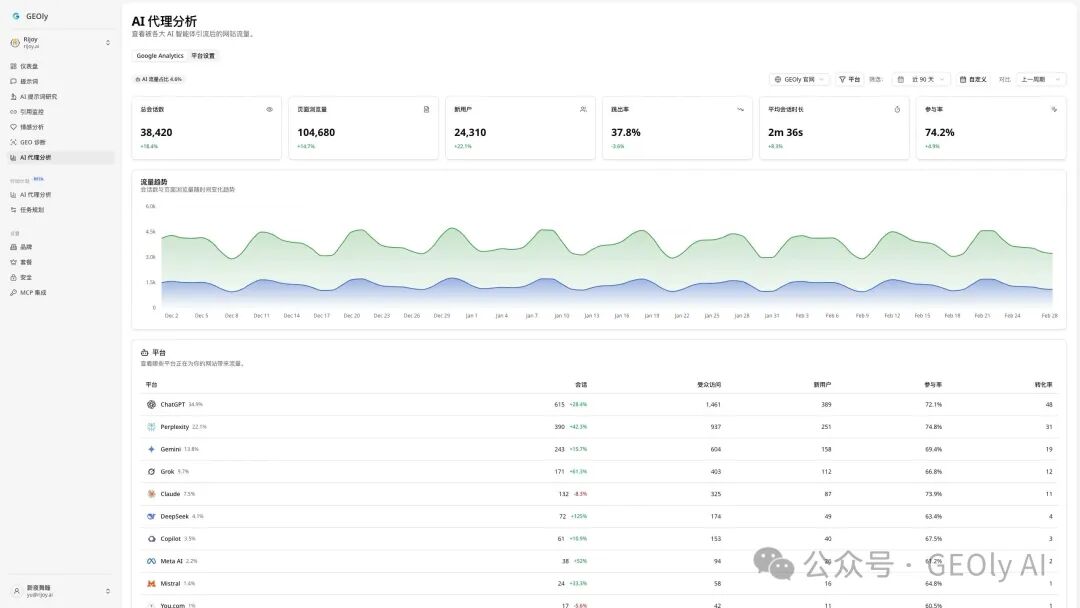Click the Claude platform icon
The image size is (1080, 608).
(152, 494)
